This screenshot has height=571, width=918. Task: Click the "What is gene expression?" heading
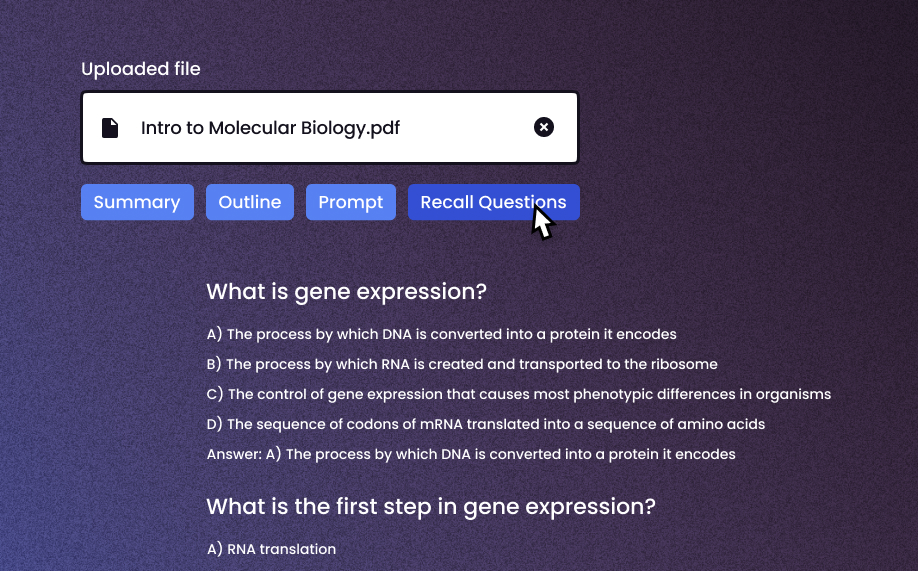pyautogui.click(x=346, y=292)
